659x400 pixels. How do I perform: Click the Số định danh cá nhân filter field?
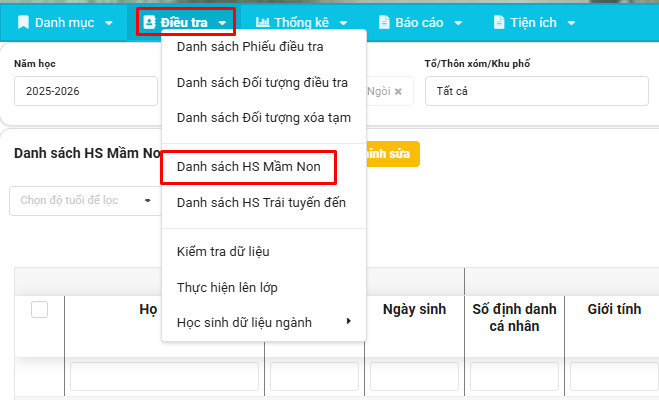point(514,376)
